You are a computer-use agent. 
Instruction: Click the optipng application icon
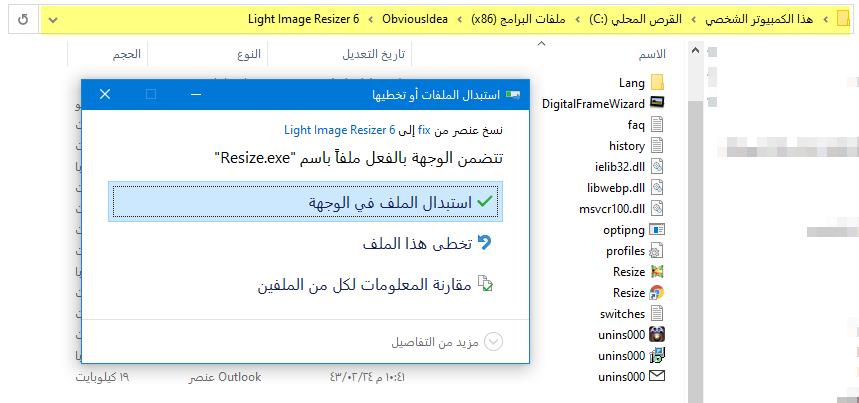coord(657,229)
